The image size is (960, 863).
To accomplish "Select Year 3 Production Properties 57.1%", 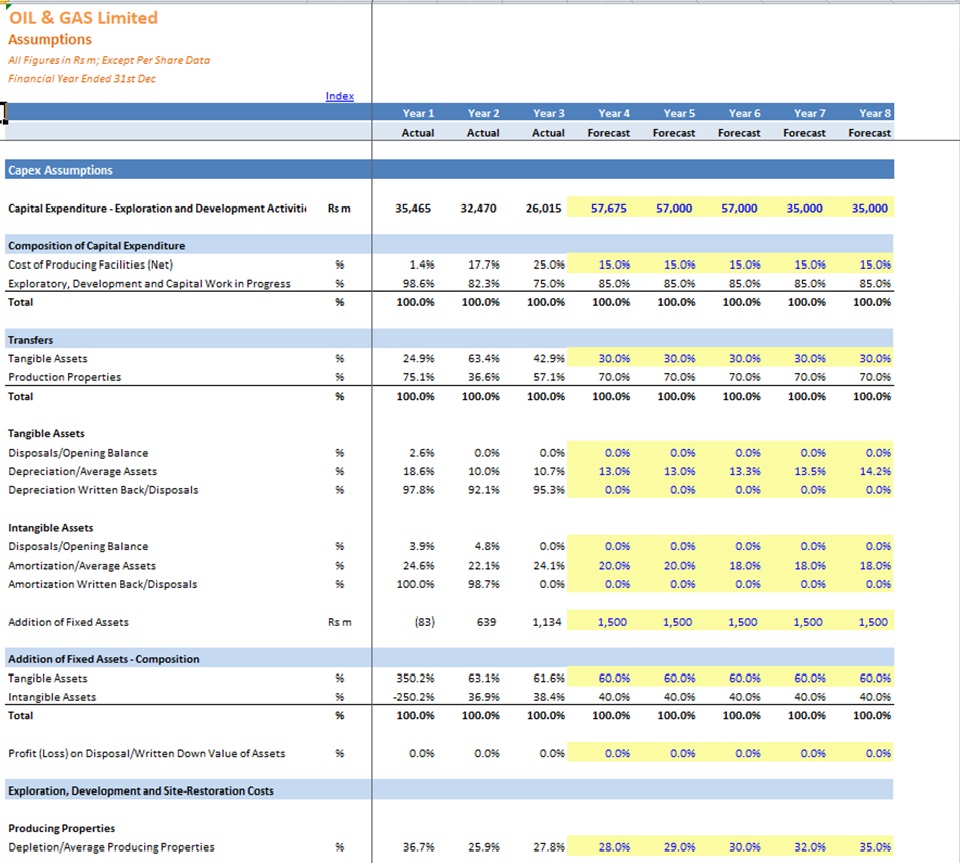I will pyautogui.click(x=549, y=377).
